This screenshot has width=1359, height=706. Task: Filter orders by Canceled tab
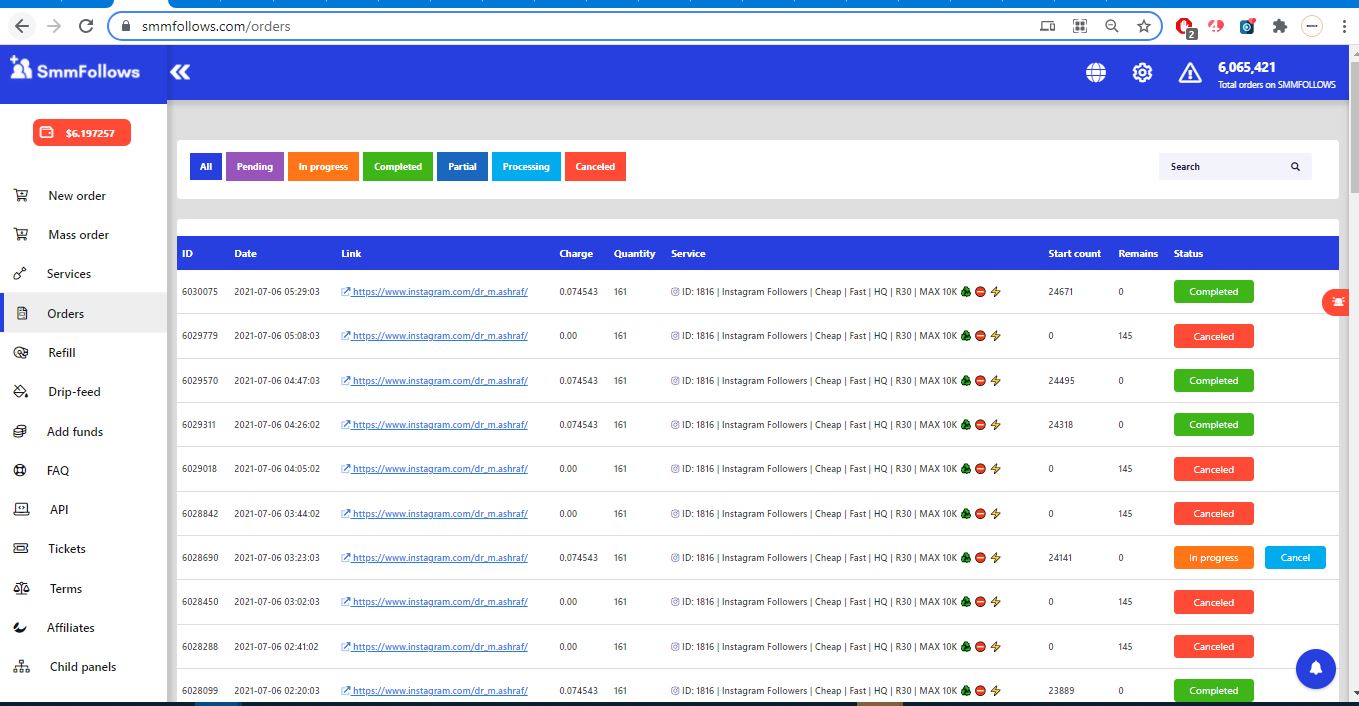(x=595, y=167)
